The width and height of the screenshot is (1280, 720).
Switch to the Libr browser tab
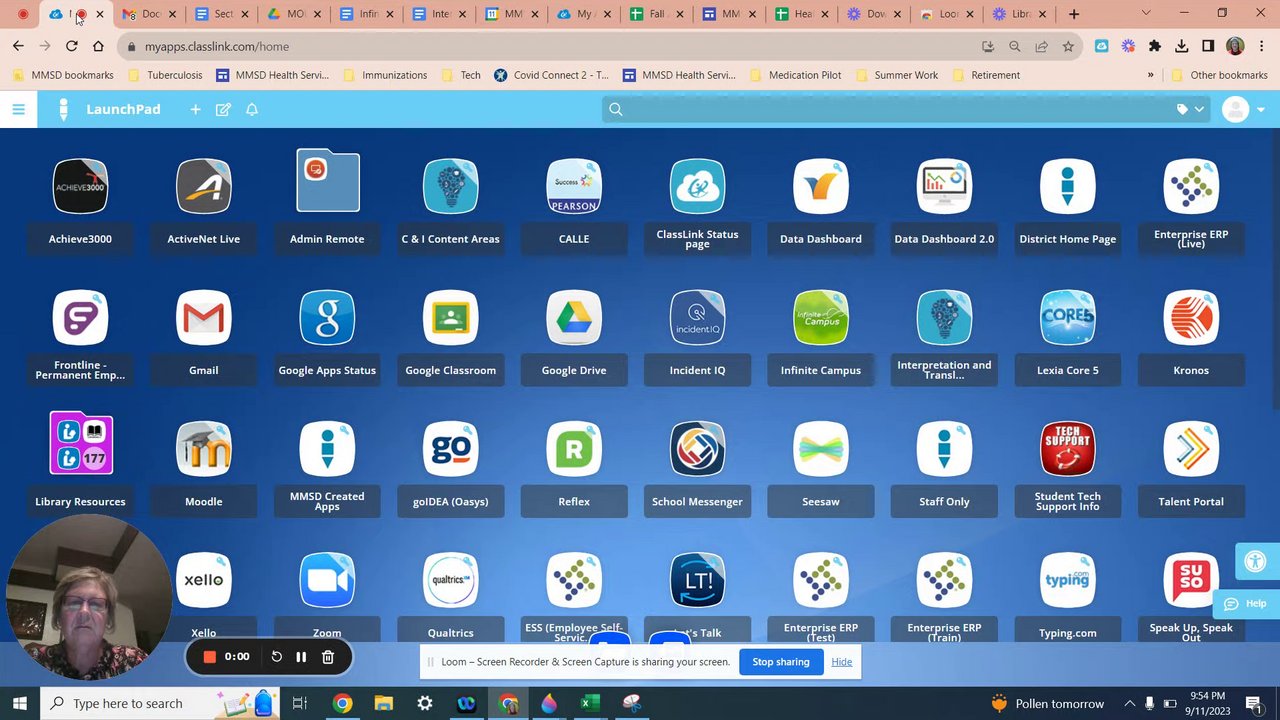[1018, 14]
